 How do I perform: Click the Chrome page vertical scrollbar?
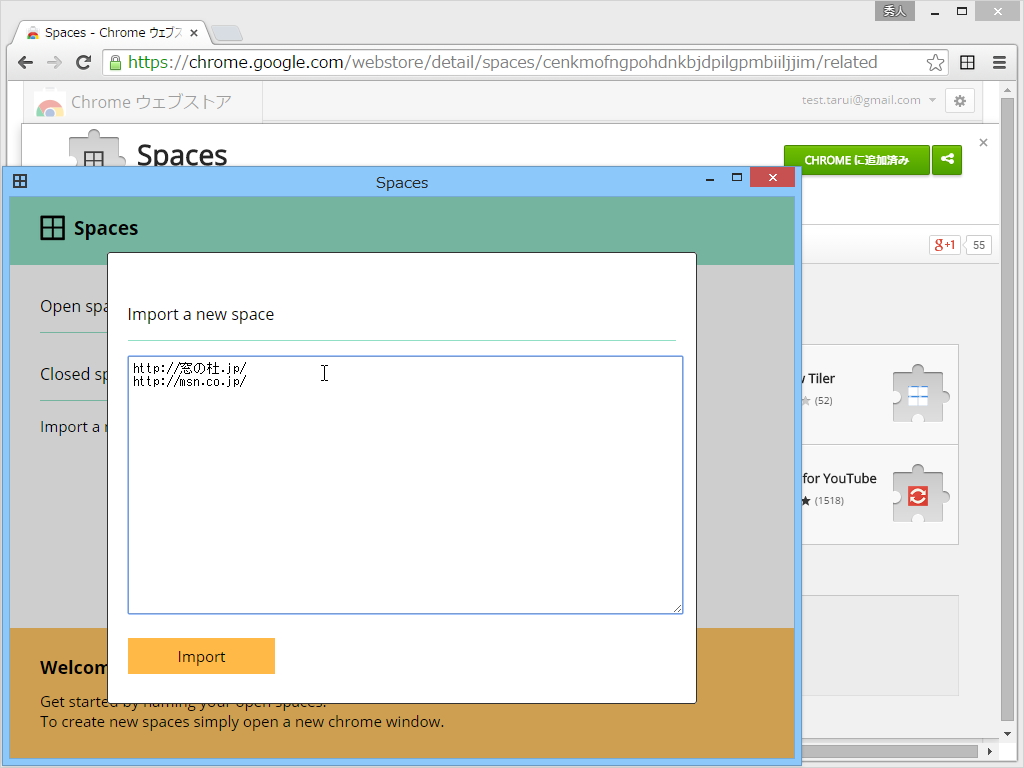pos(1007,409)
